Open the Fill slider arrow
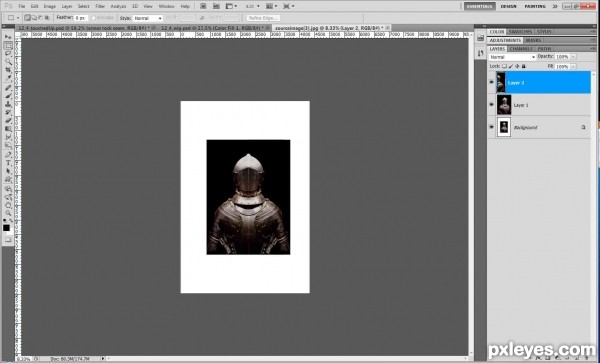Image resolution: width=600 pixels, height=363 pixels. click(x=573, y=66)
